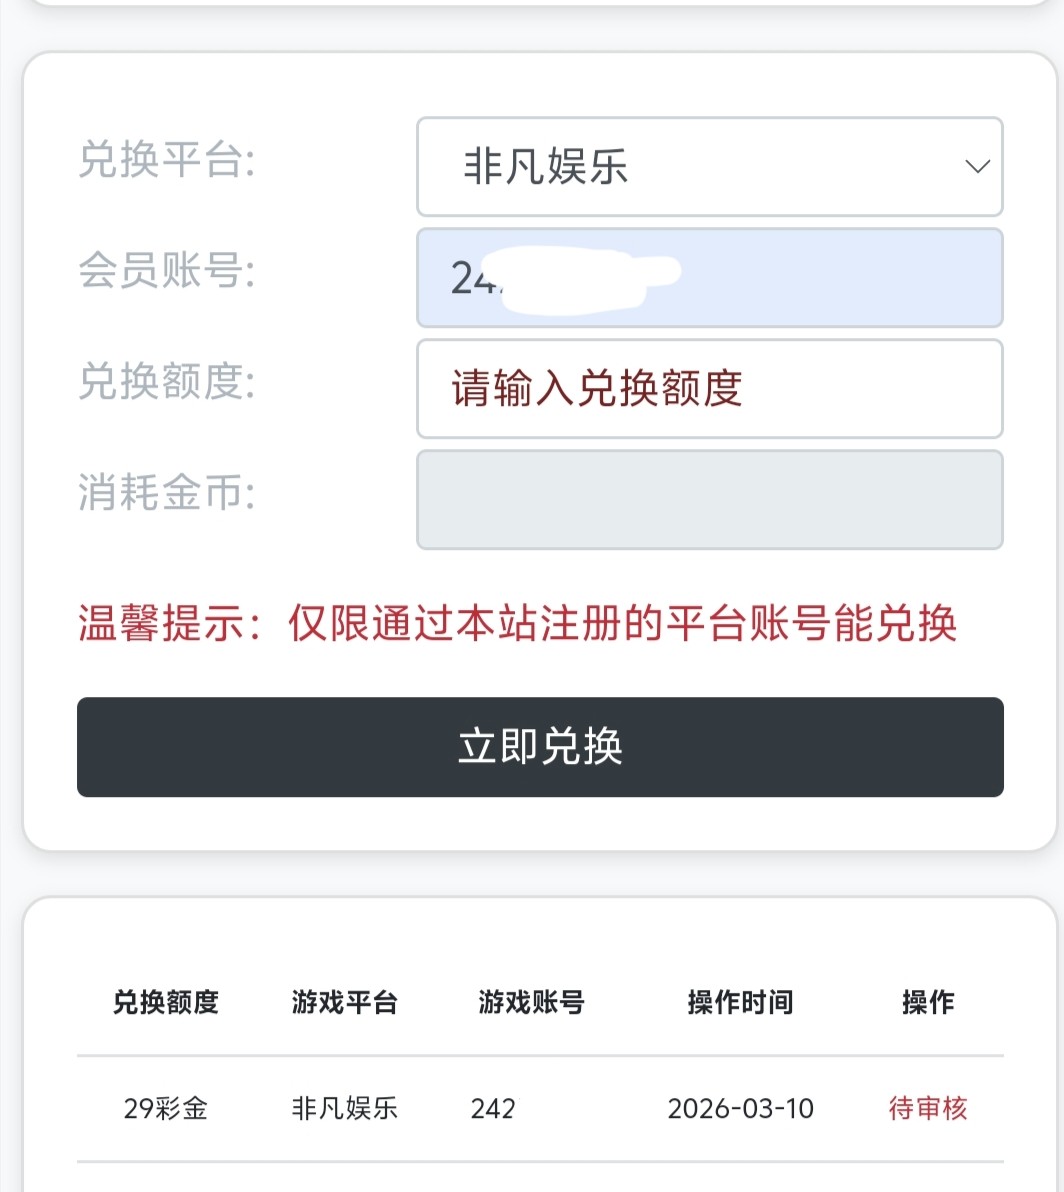Click the 游戏账号 column header

[531, 1002]
